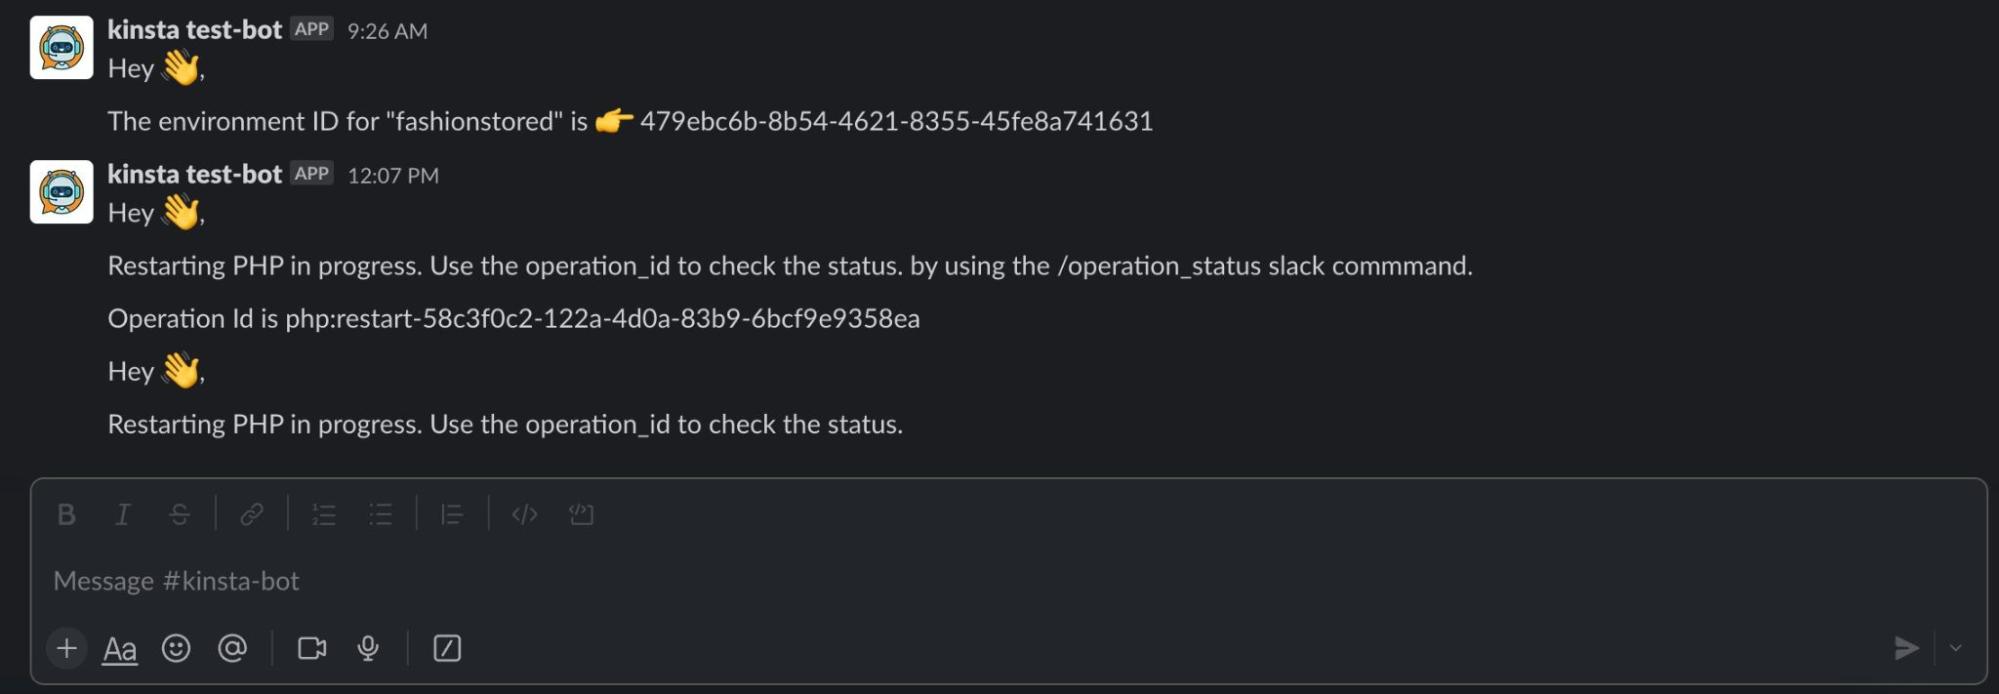Click the plus attachments icon
Viewport: 1999px width, 694px height.
[x=66, y=648]
